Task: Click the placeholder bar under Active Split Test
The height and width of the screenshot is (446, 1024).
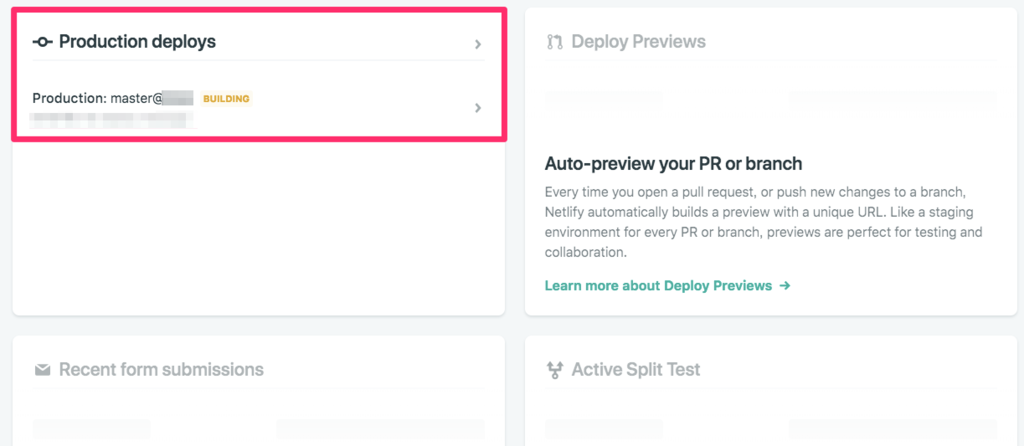Action: pyautogui.click(x=603, y=429)
